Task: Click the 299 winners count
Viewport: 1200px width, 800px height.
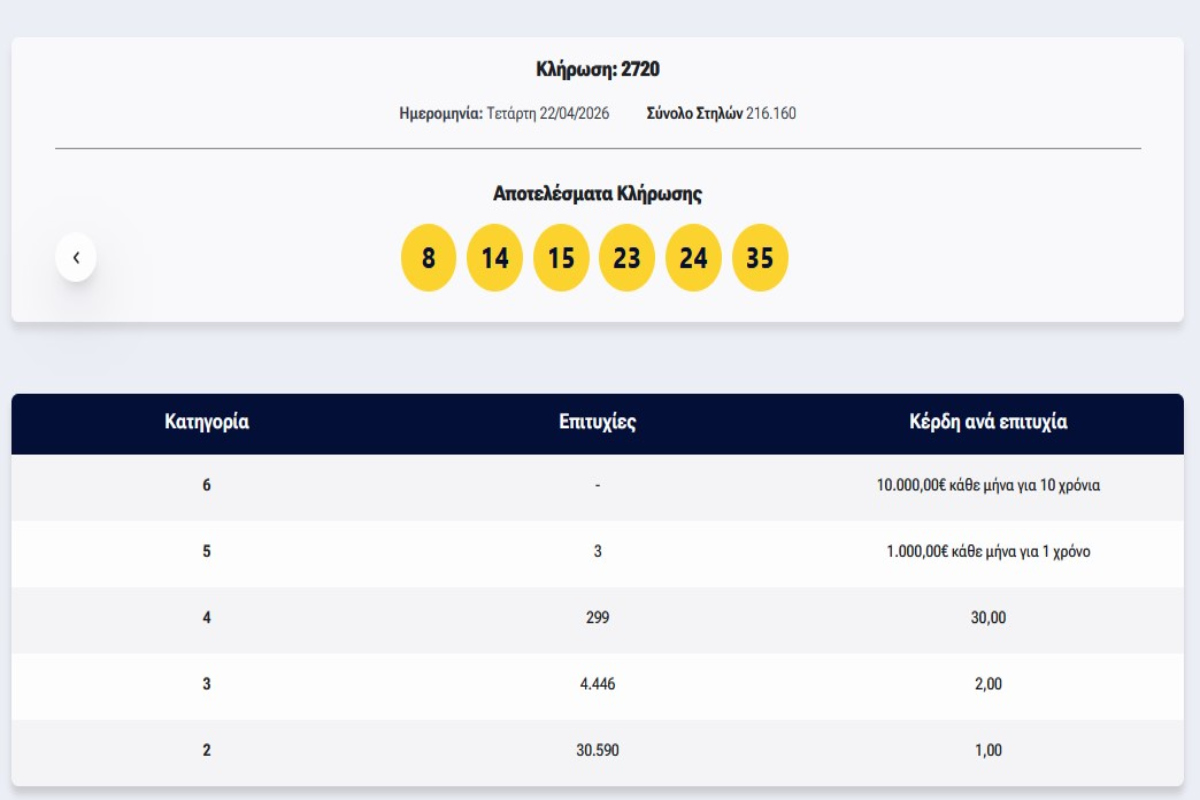Action: coord(597,618)
